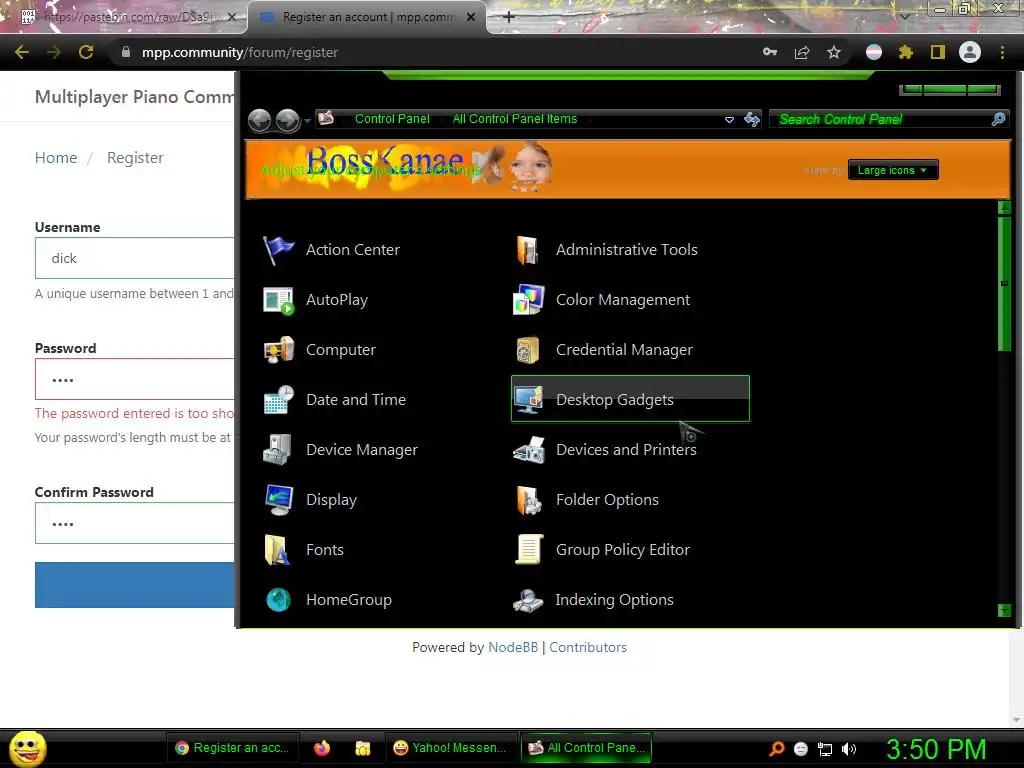The image size is (1024, 768).
Task: Refresh the Control Panel address bar
Action: [752, 119]
